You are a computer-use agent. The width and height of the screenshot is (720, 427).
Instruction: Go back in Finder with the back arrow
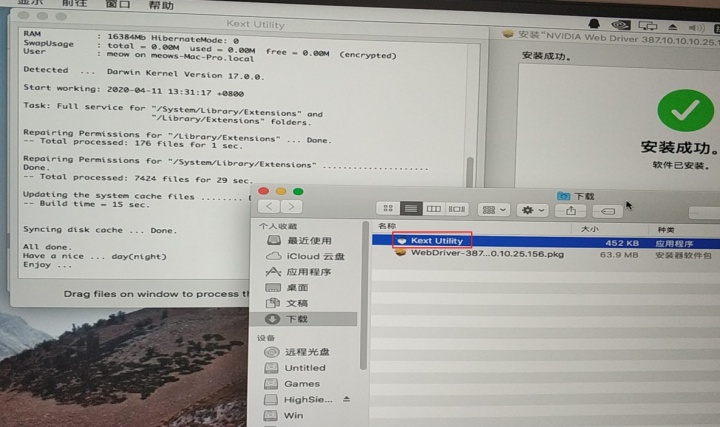pos(269,207)
